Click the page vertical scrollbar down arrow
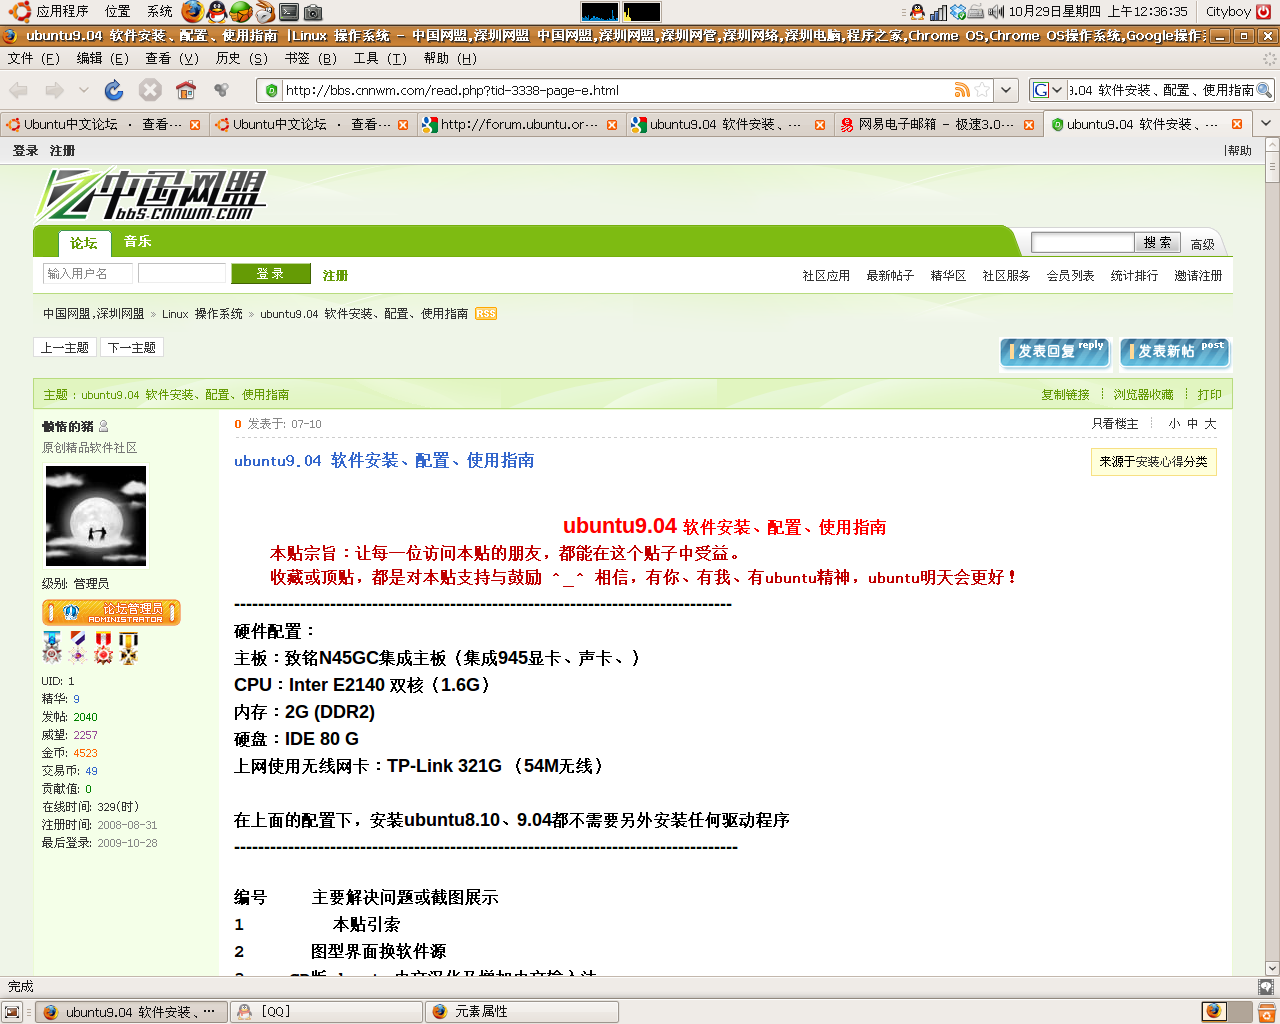This screenshot has width=1280, height=1024. (x=1272, y=968)
